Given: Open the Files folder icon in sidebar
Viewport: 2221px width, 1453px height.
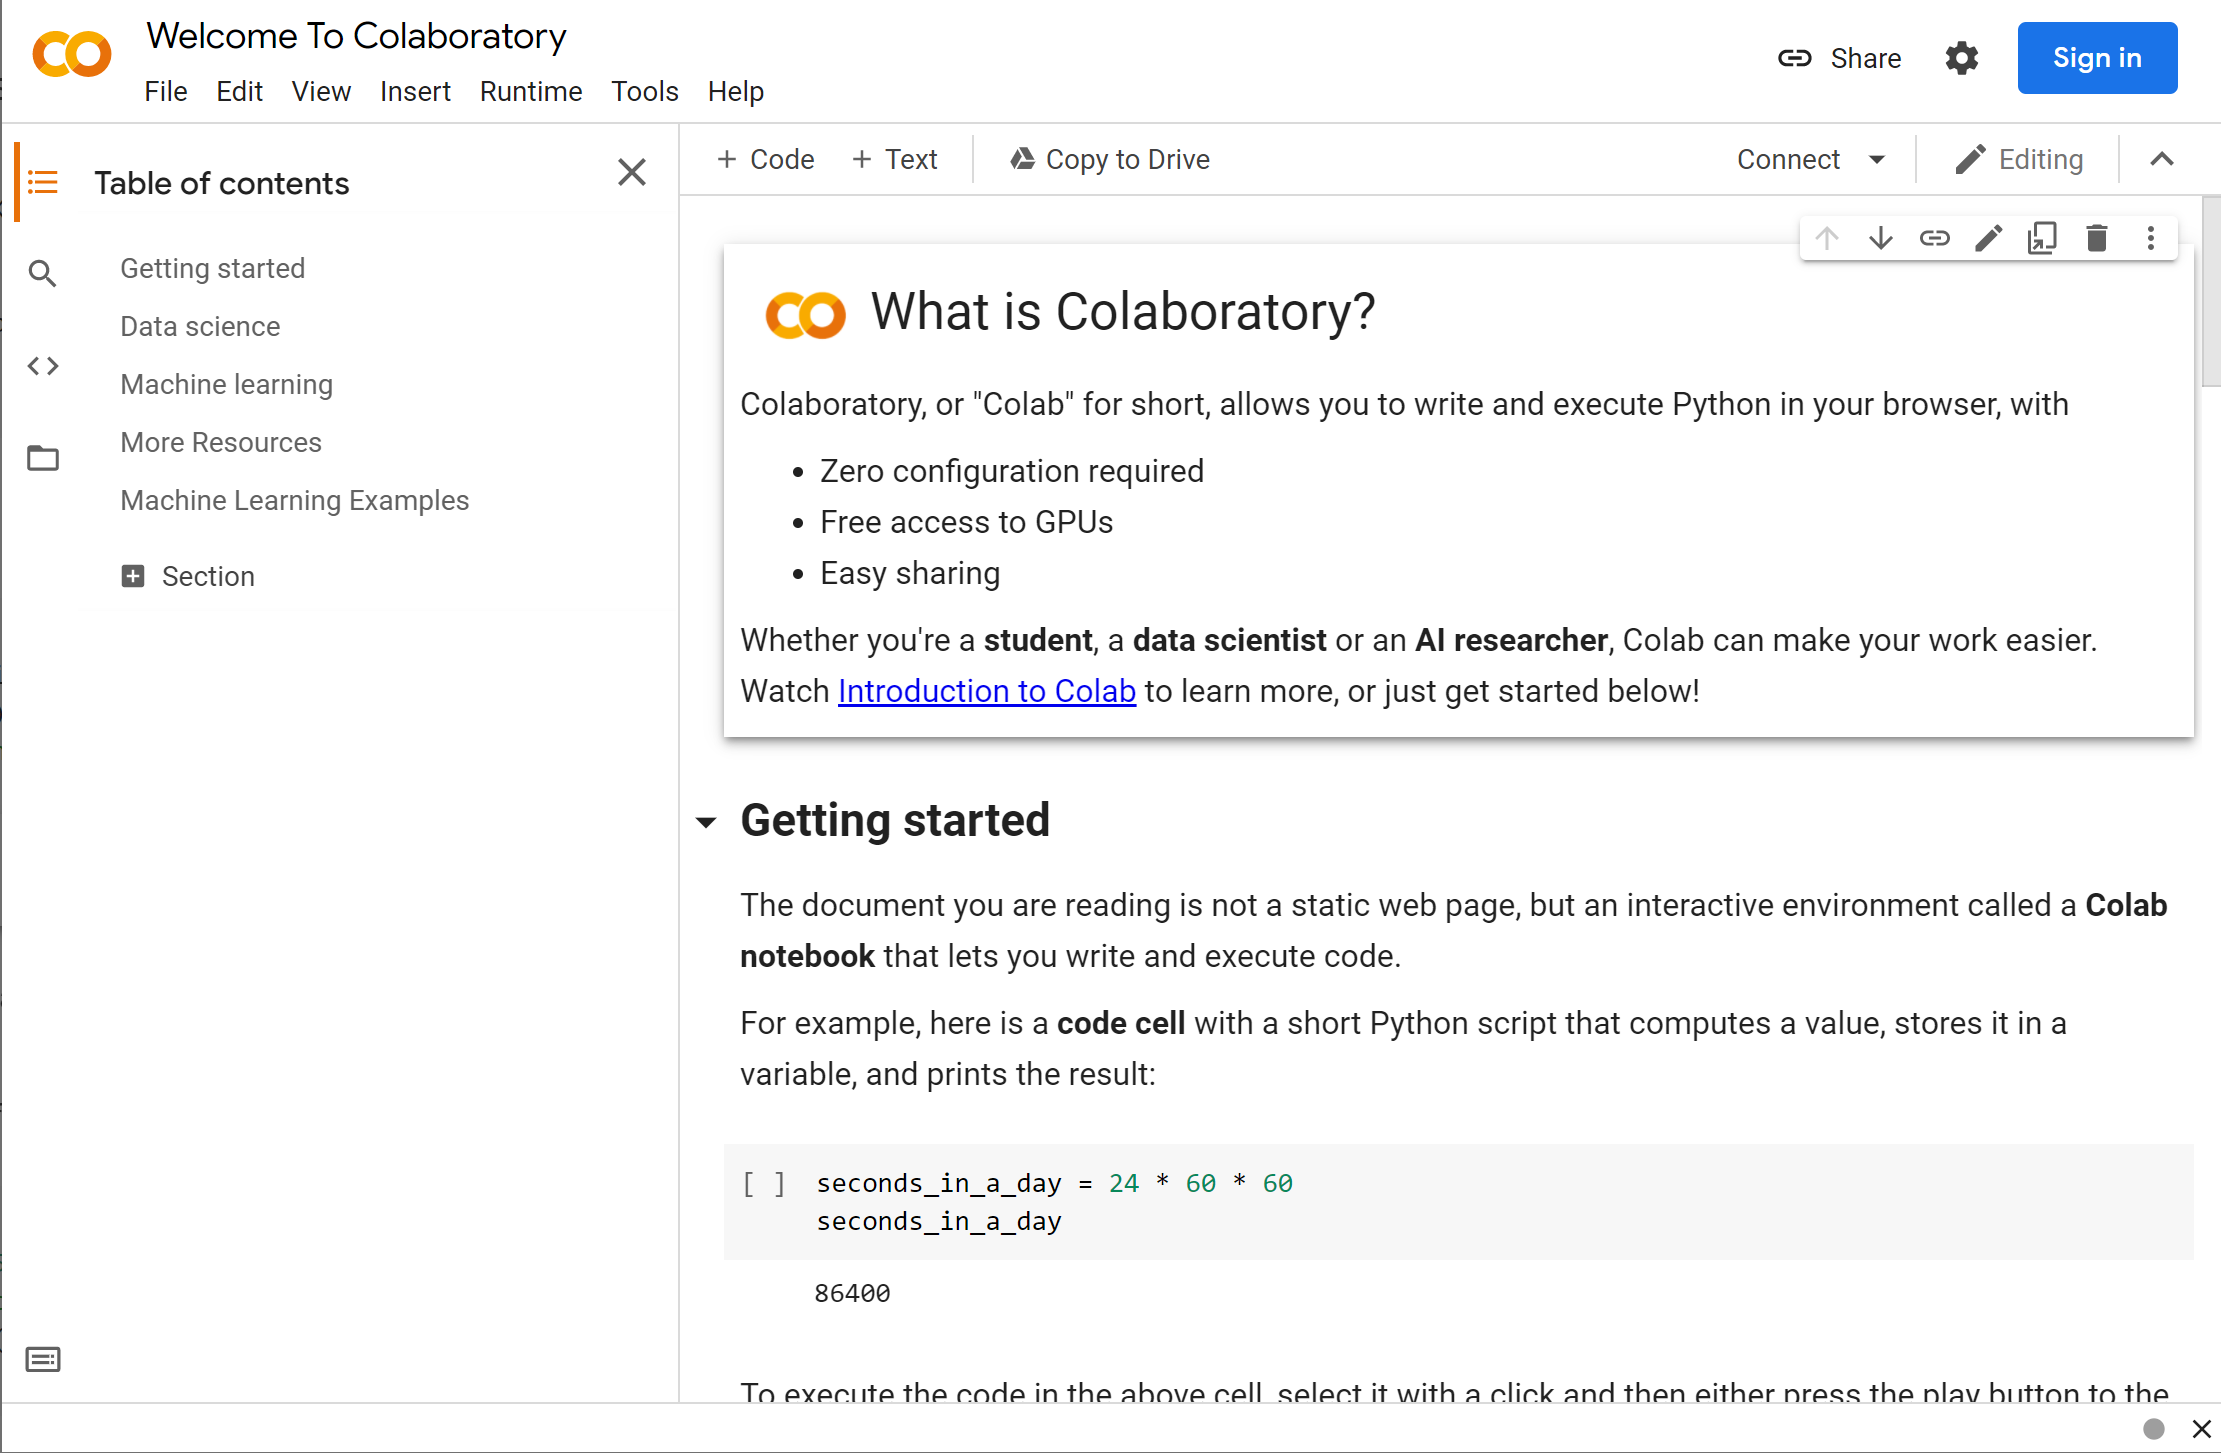Looking at the screenshot, I should tap(43, 458).
